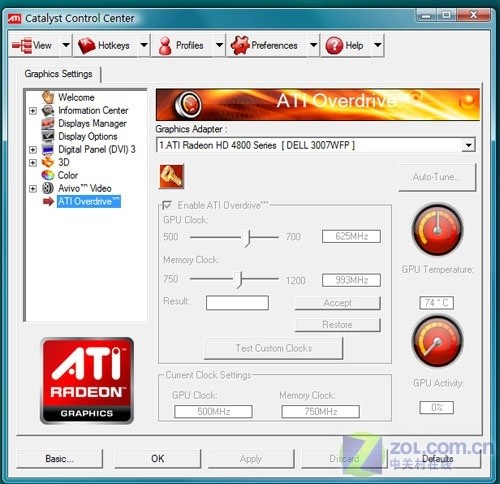Click the 74 °C temperature readout

436,303
